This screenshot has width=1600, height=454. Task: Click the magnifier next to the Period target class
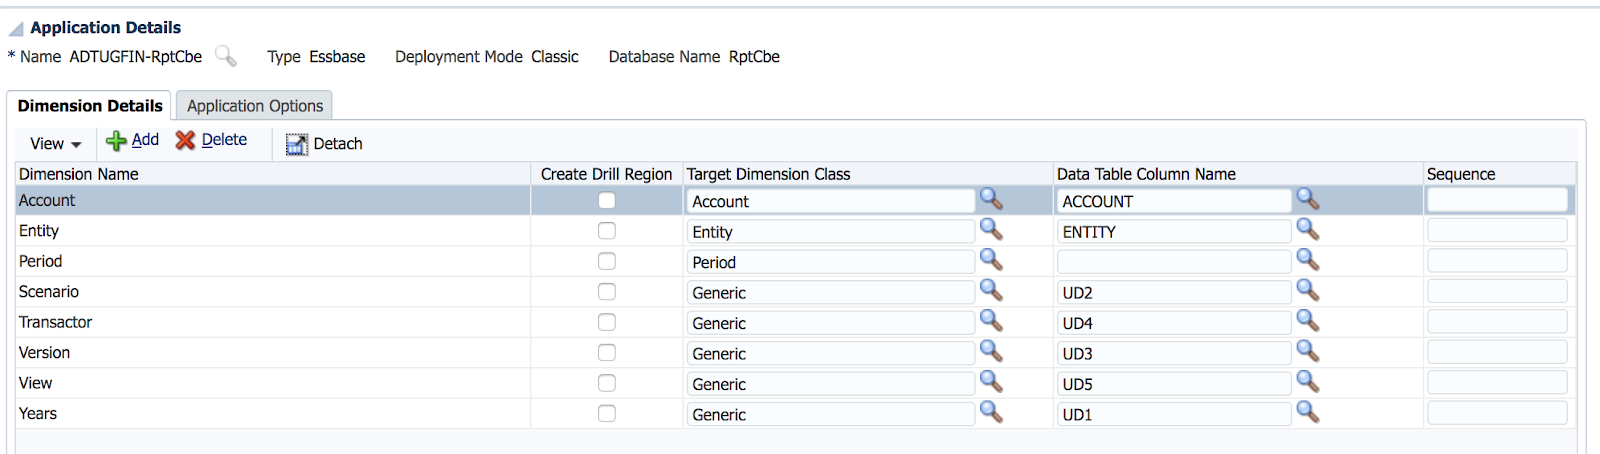(x=991, y=260)
